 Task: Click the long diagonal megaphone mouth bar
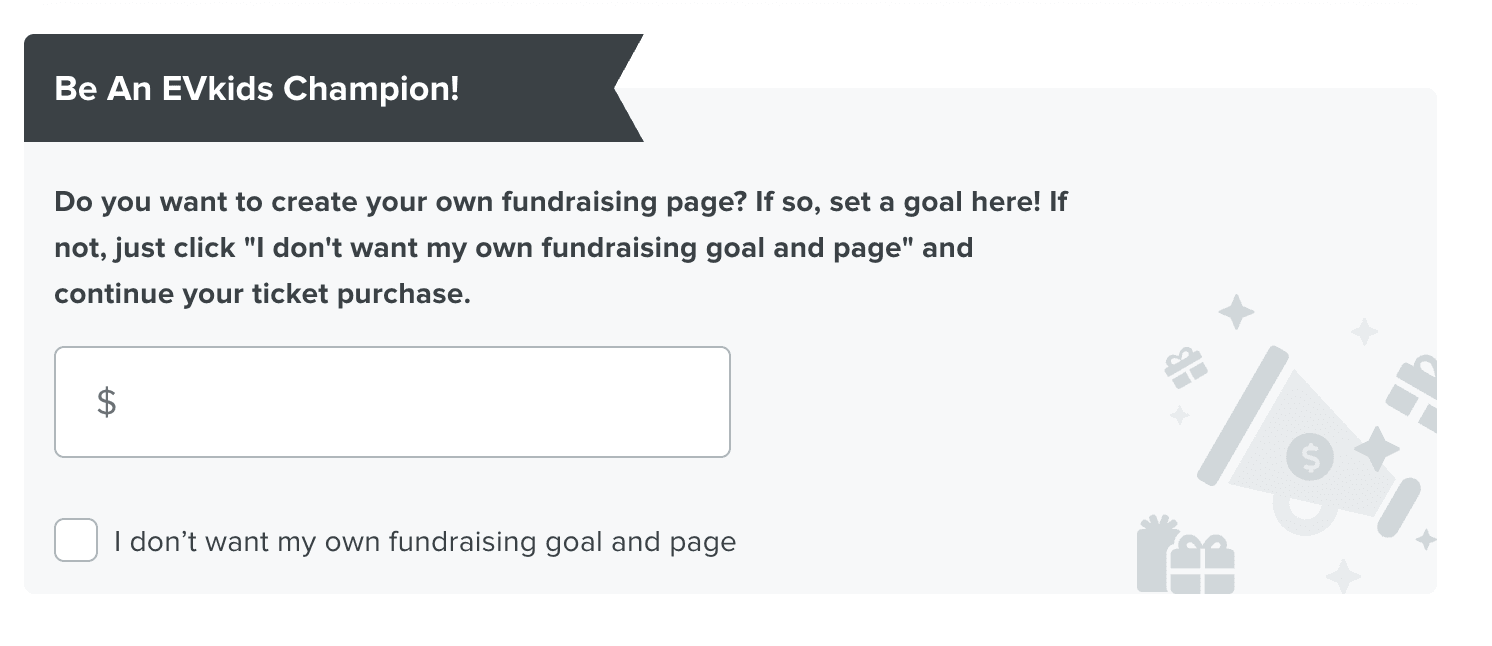tap(1243, 415)
